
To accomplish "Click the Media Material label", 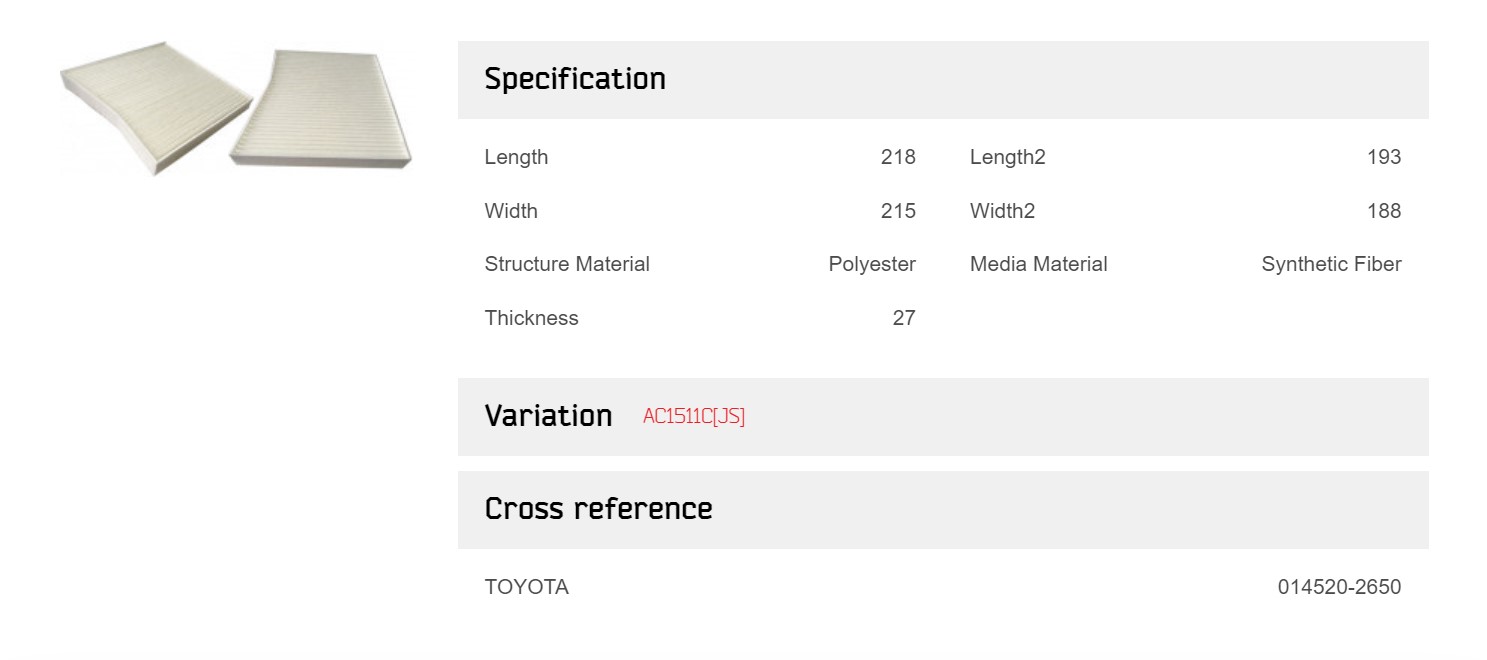I will click(1039, 264).
